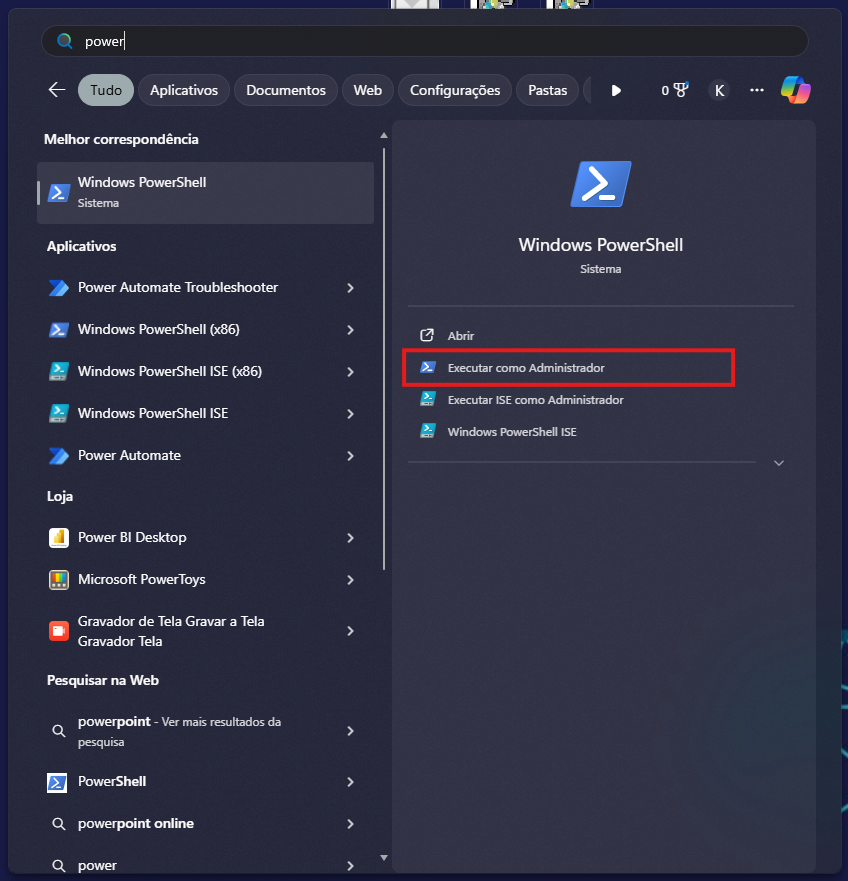Expand Windows PowerShell ISE options chevron
Viewport: 848px width, 881px height.
(x=350, y=414)
